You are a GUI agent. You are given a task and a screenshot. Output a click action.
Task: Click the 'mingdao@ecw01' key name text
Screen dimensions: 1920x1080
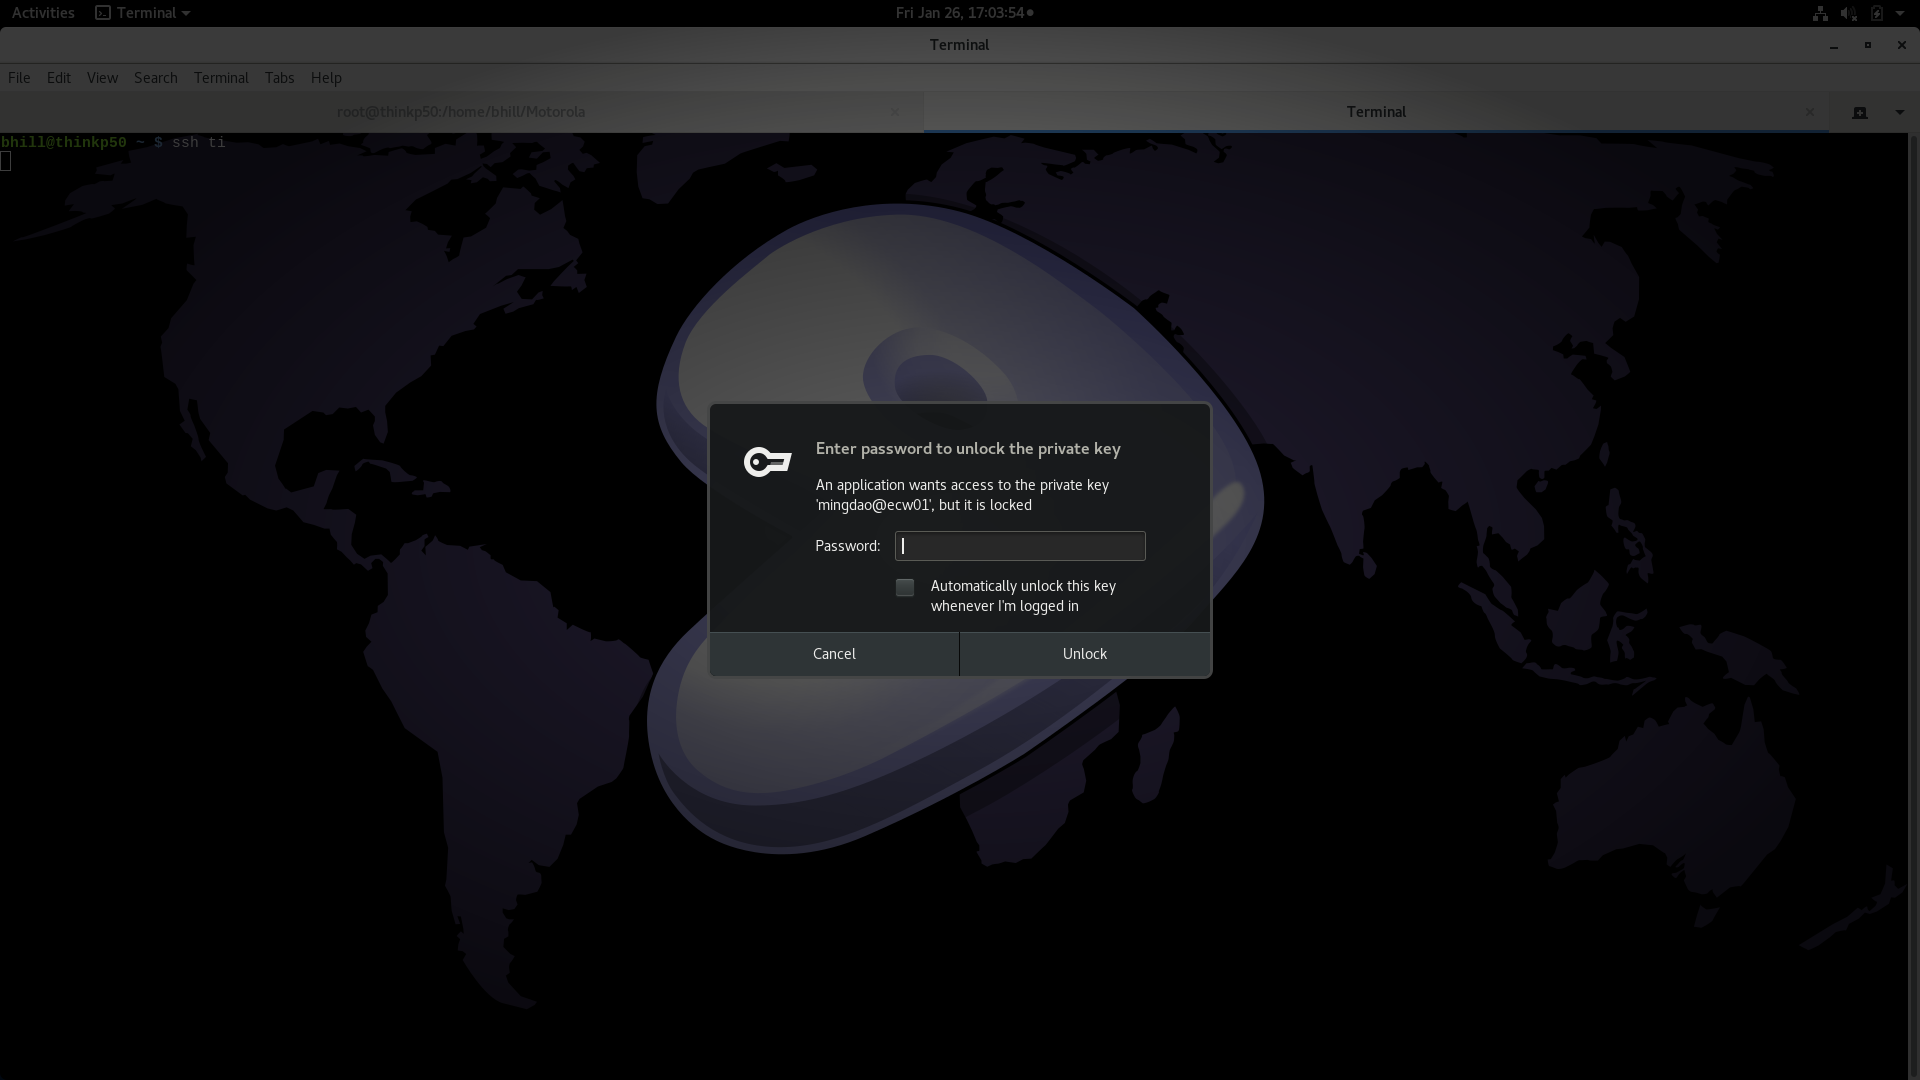coord(874,505)
